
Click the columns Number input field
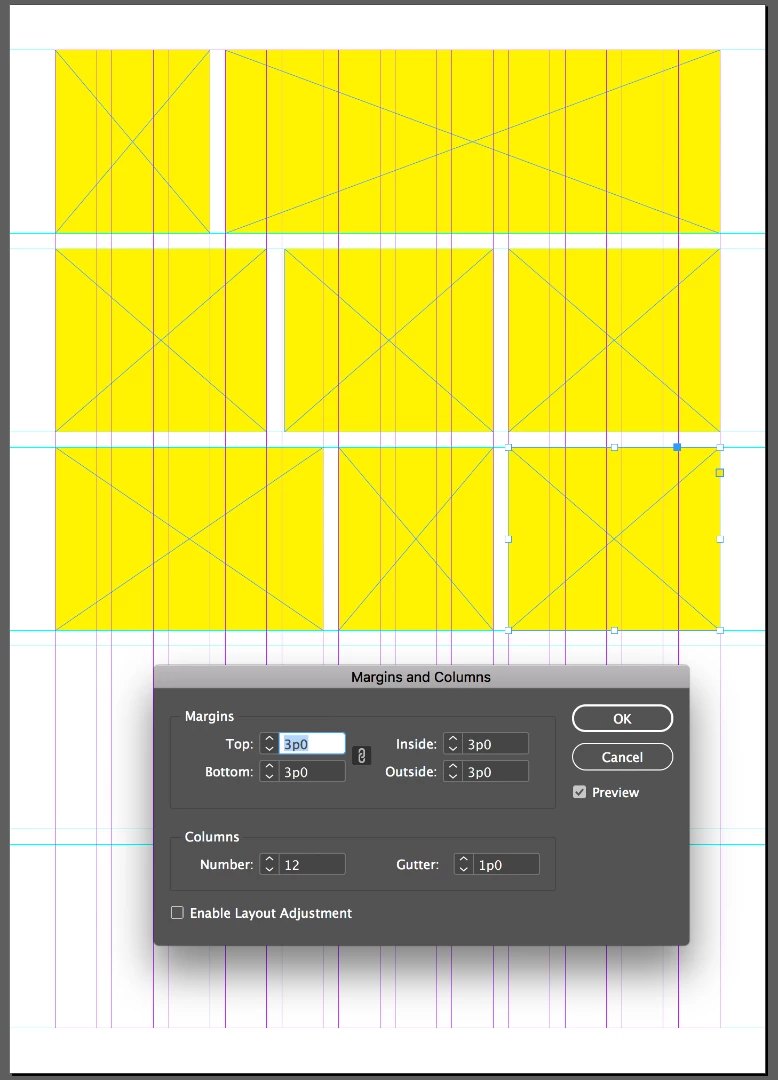[312, 864]
